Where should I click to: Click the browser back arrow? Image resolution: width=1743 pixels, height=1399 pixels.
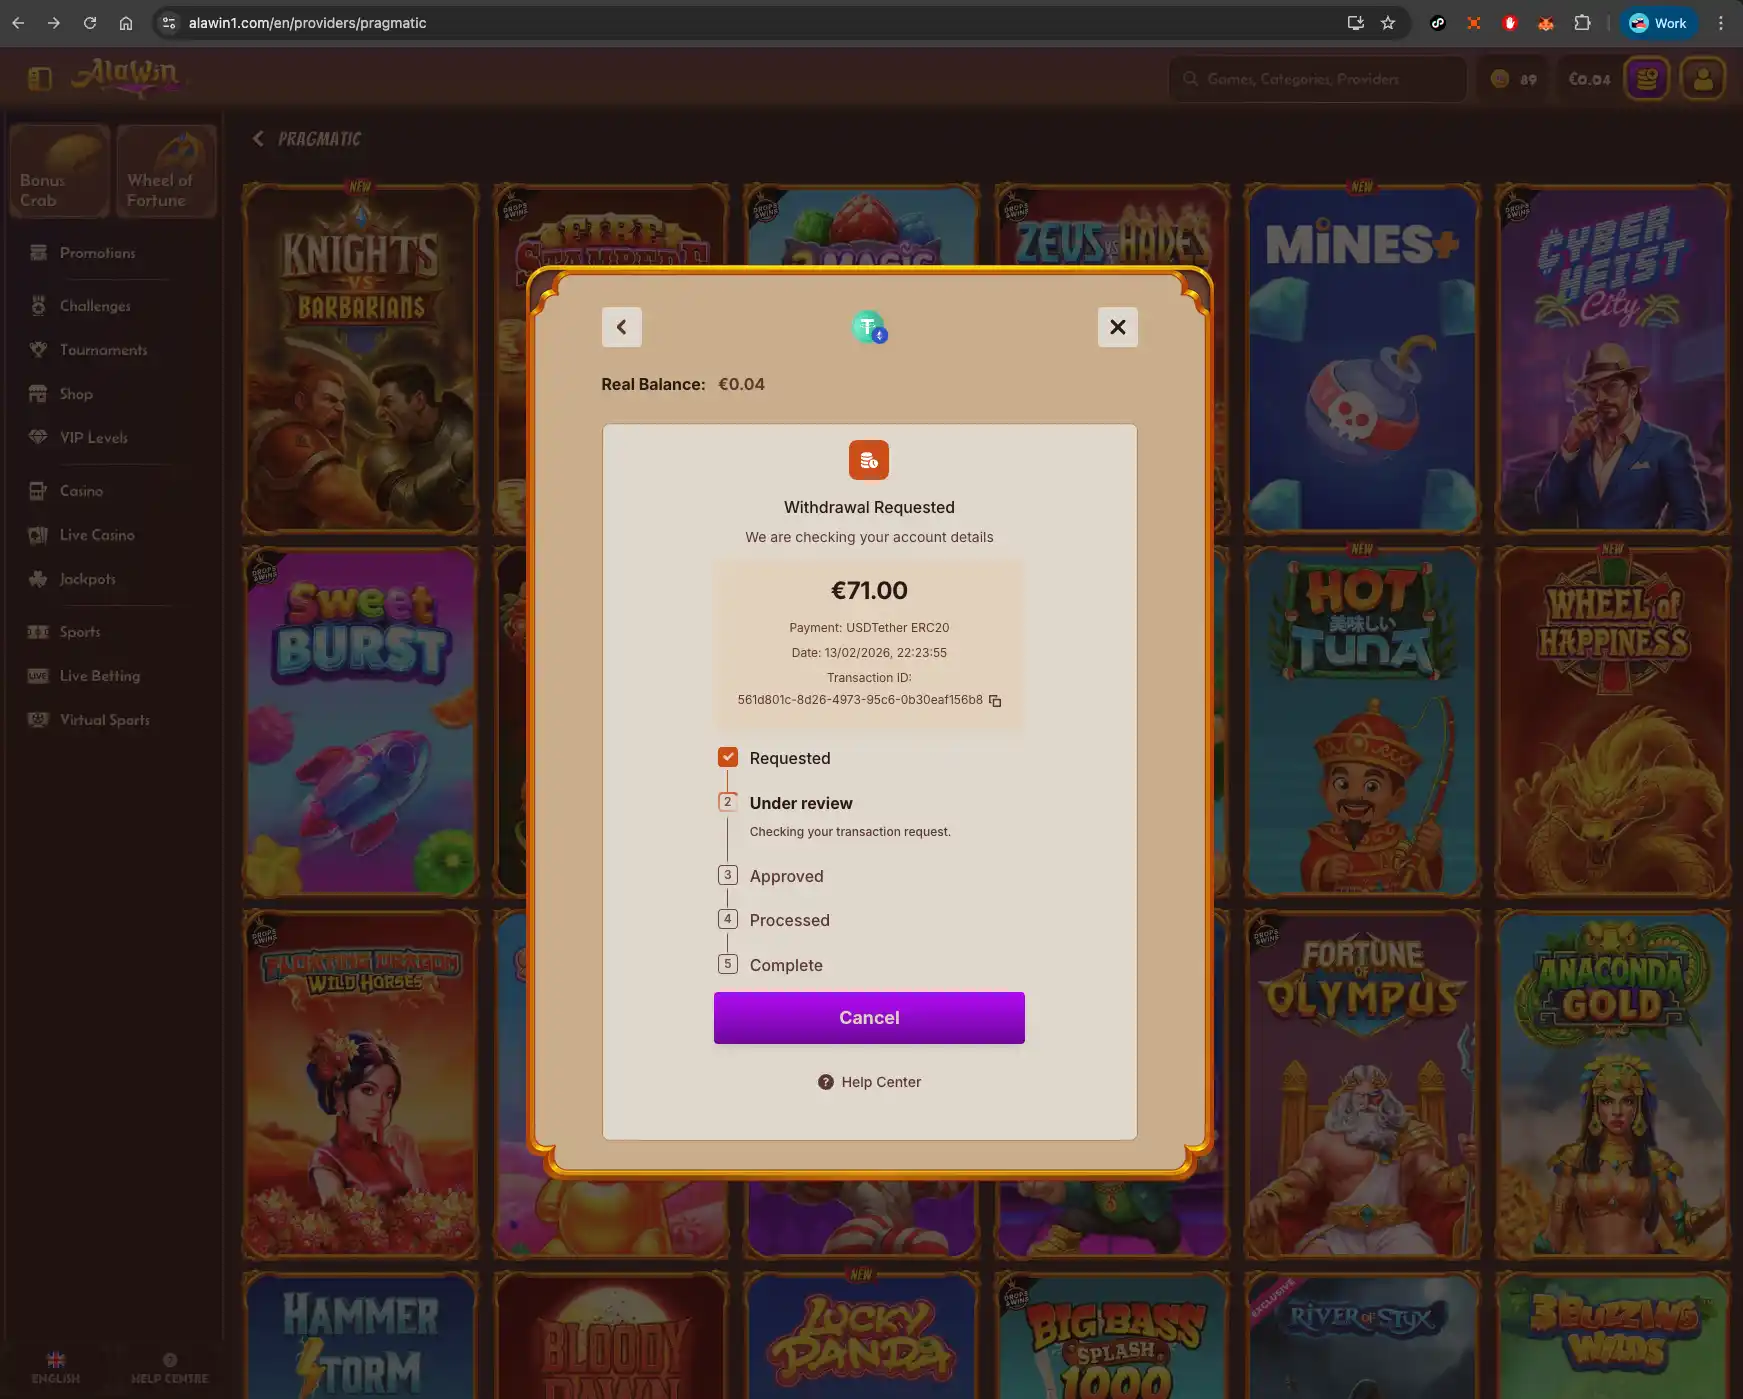[18, 23]
